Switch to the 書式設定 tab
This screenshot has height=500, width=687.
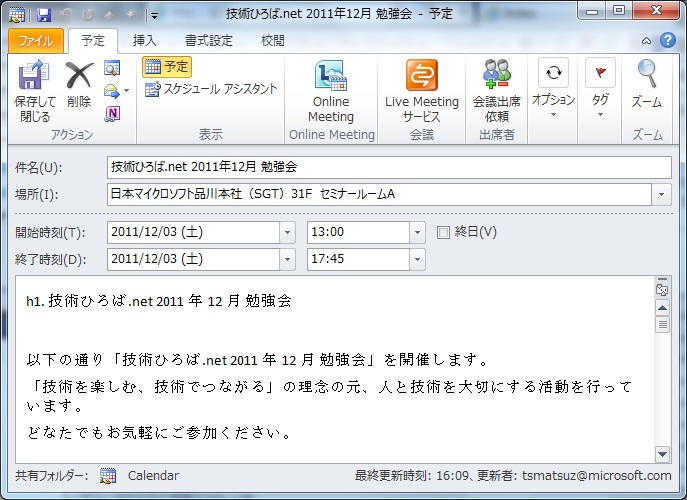coord(209,41)
